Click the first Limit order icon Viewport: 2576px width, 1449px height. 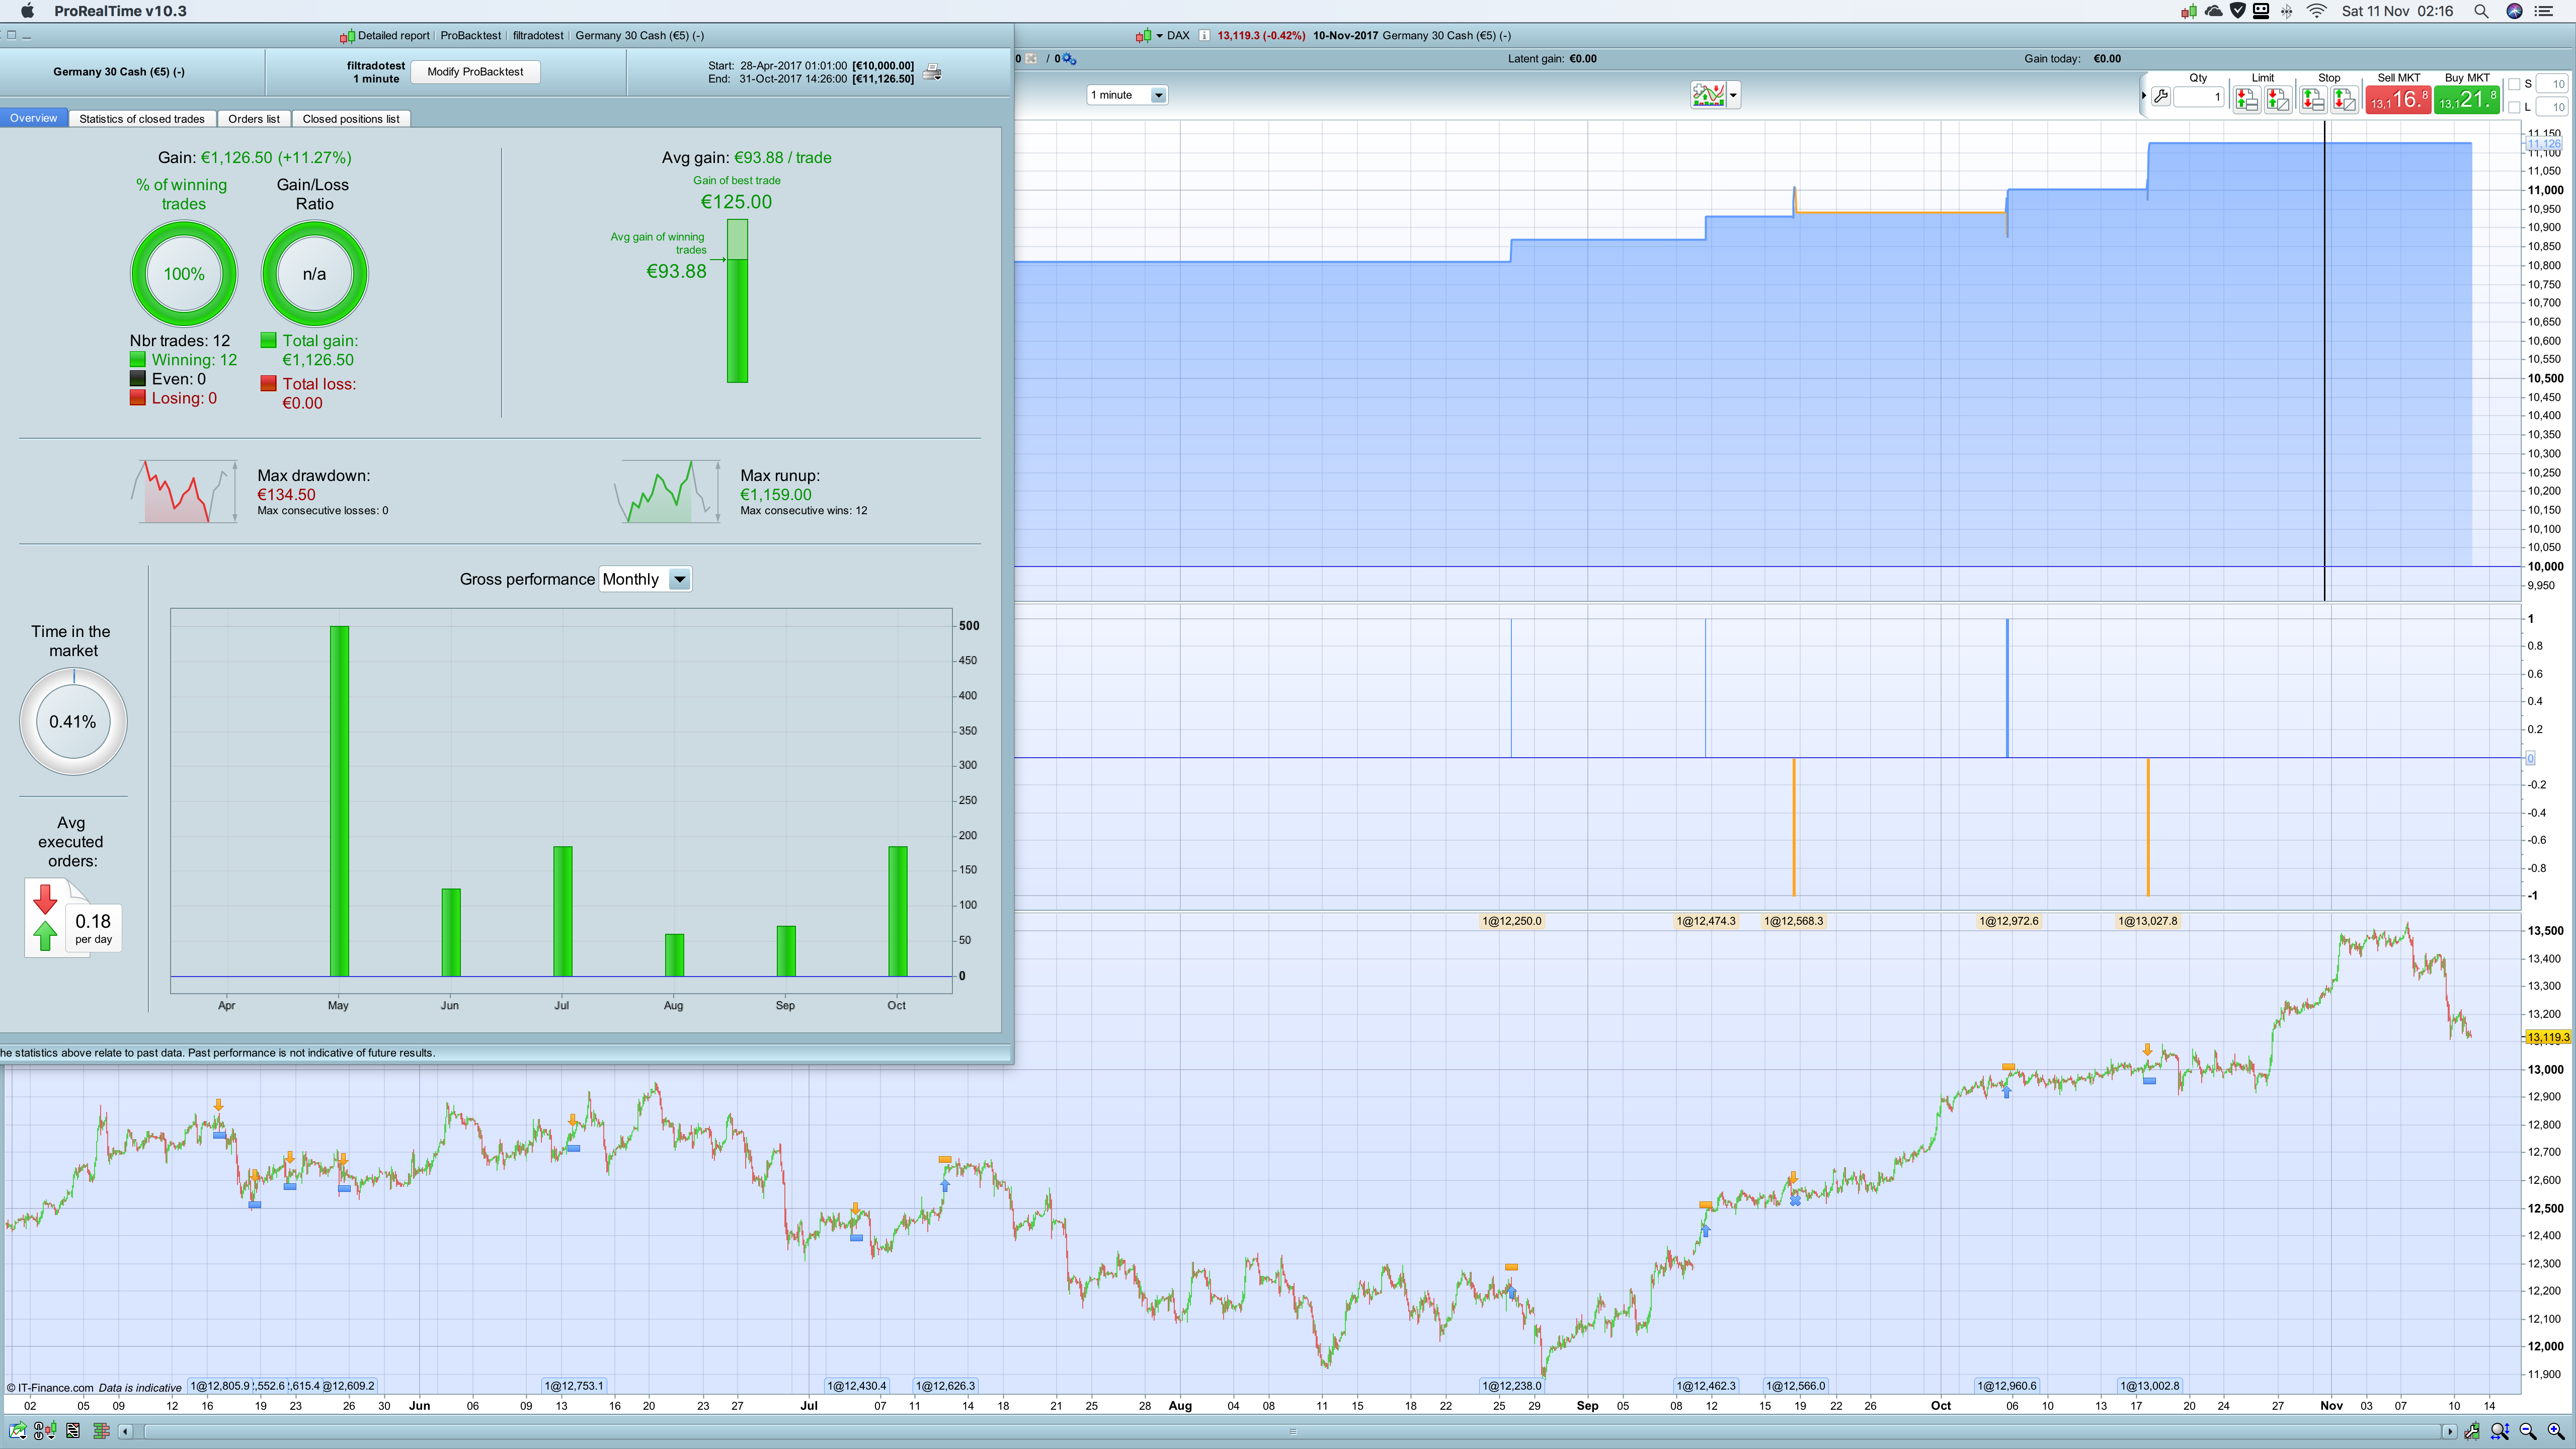pyautogui.click(x=2246, y=99)
